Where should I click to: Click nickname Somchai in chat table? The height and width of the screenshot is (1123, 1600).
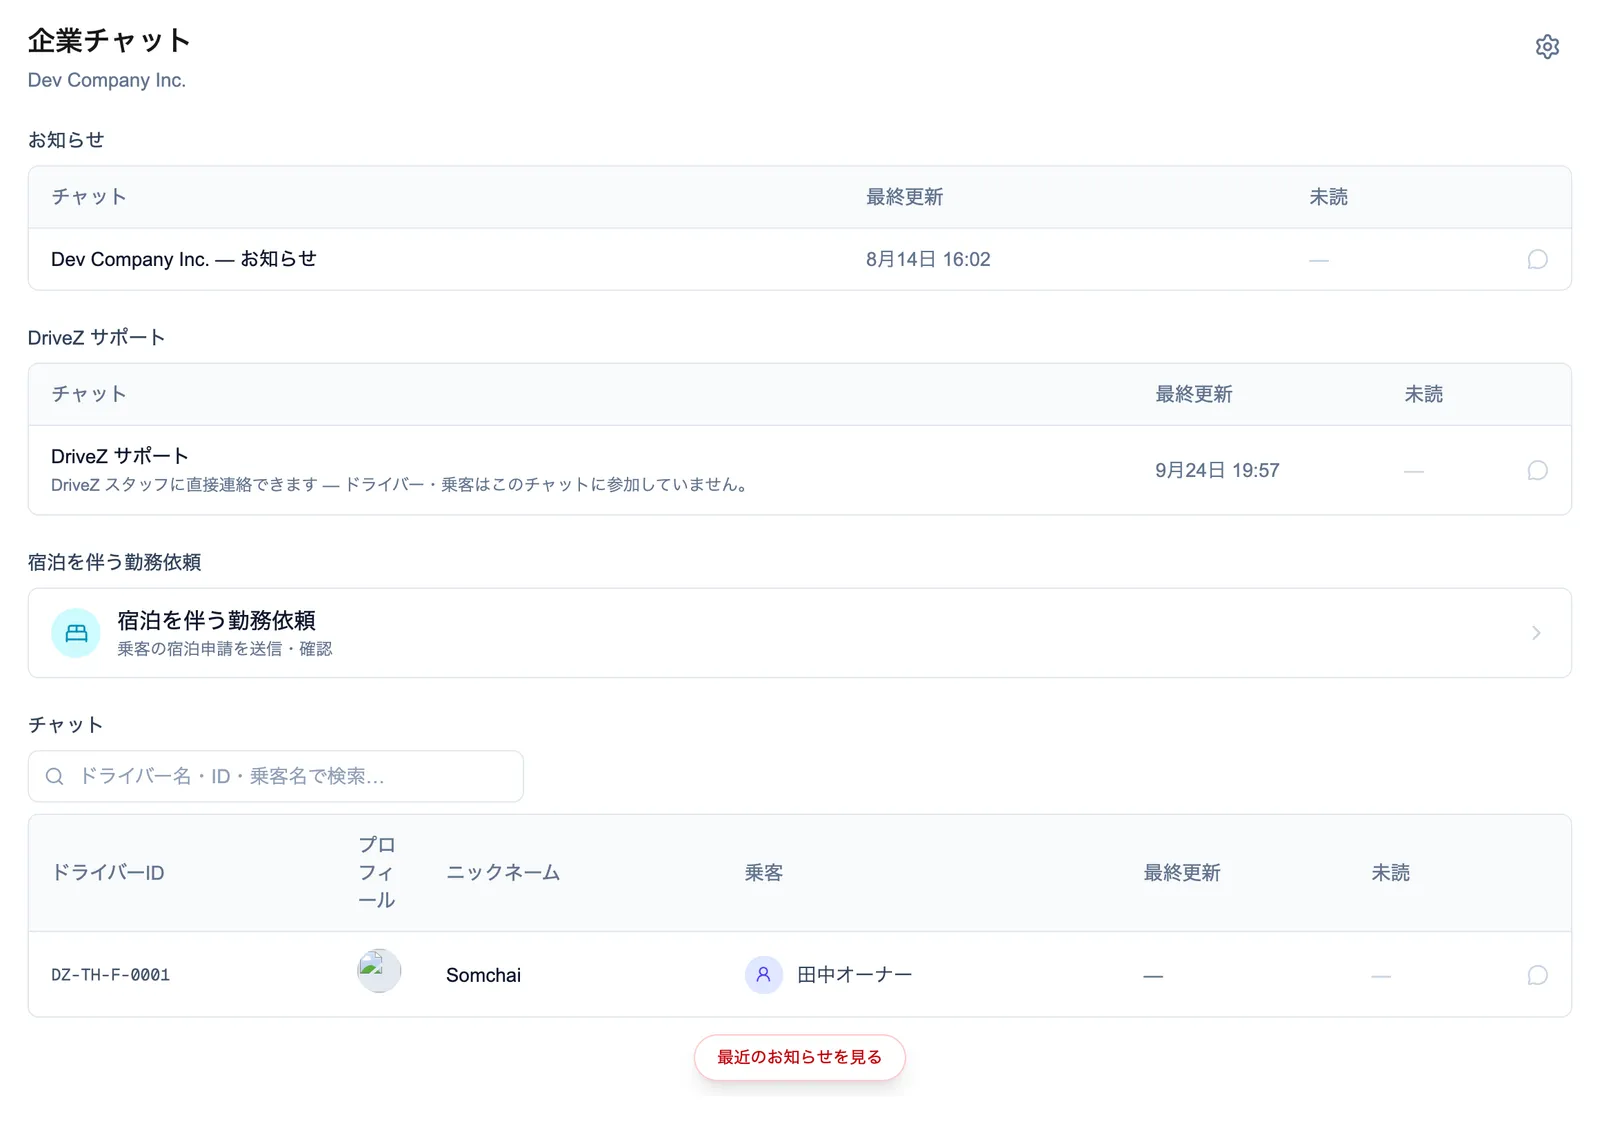(483, 975)
